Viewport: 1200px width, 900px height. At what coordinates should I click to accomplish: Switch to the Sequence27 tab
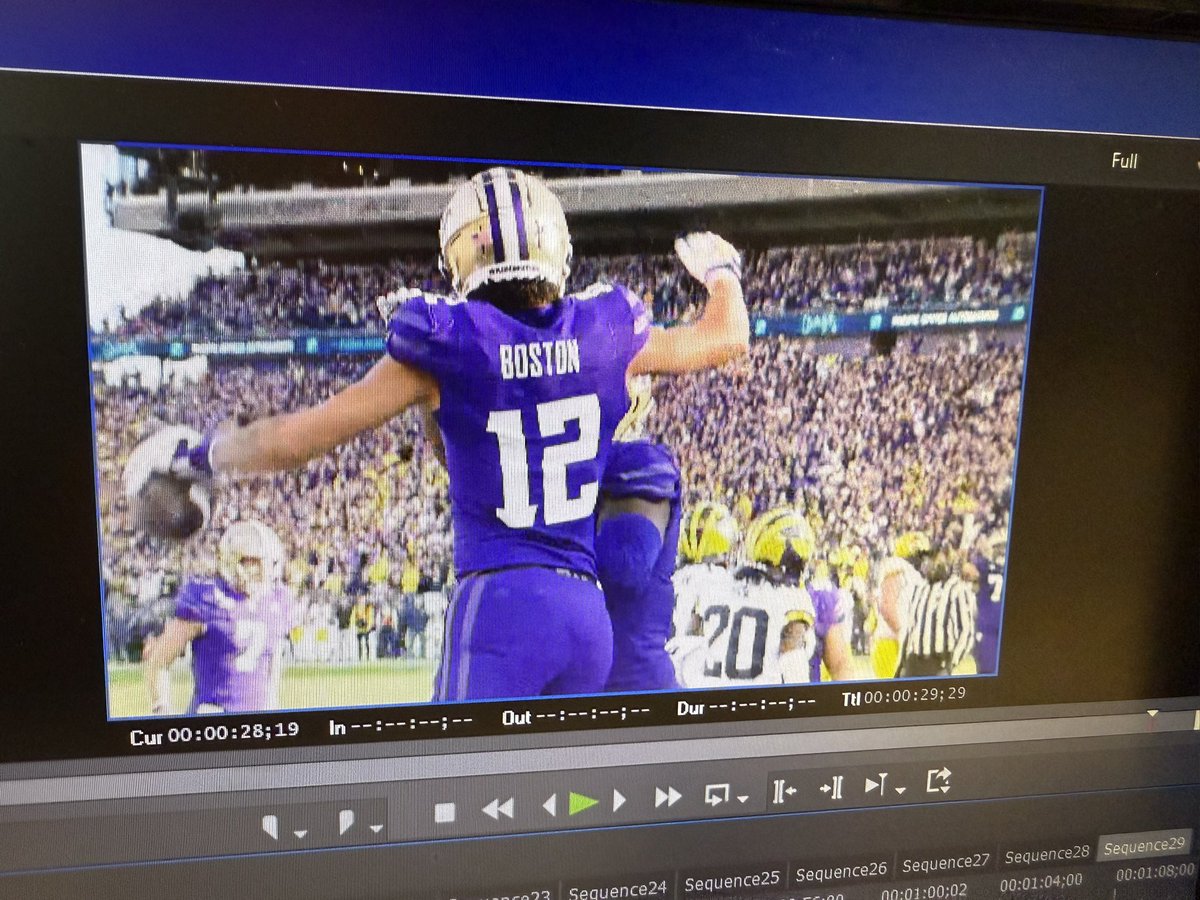click(x=945, y=862)
